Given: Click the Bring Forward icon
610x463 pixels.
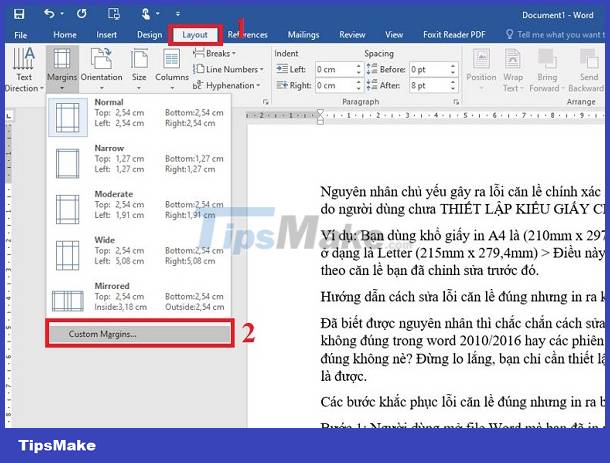Looking at the screenshot, I should 547,59.
